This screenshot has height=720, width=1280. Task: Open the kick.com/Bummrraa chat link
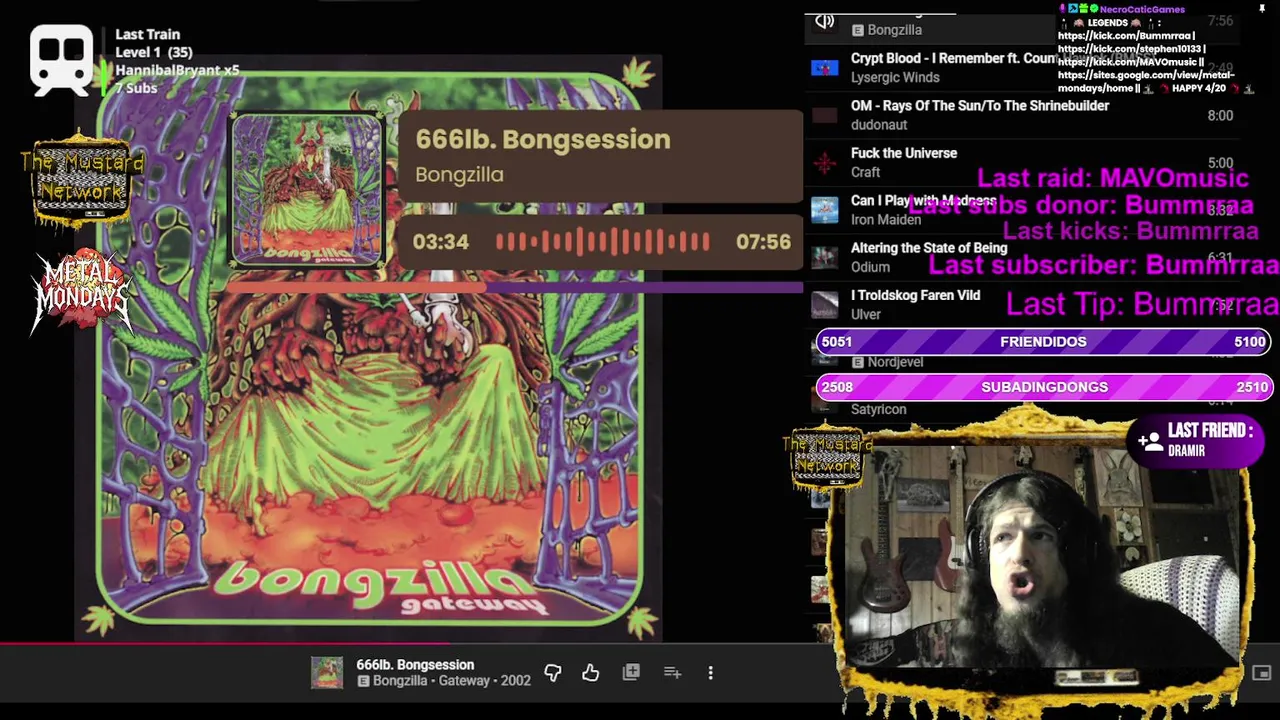click(x=1124, y=35)
